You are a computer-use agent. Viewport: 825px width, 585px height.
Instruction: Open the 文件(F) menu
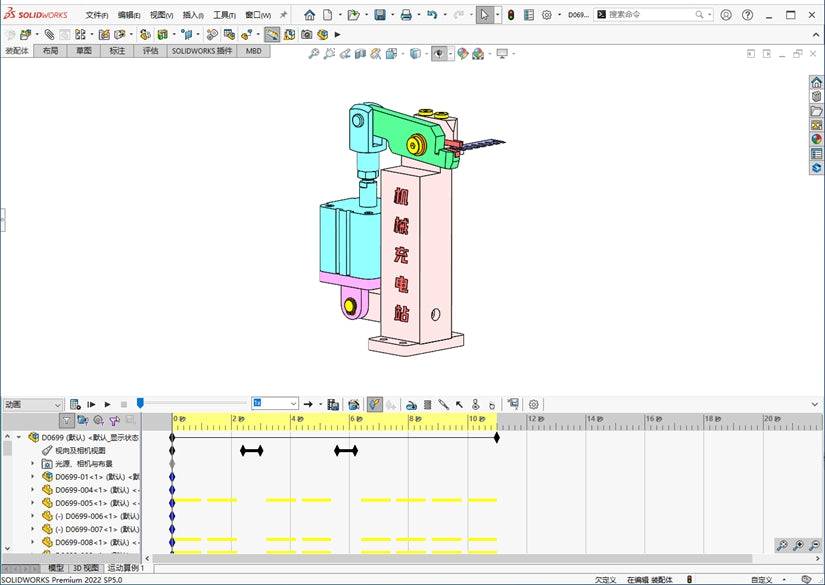tap(97, 15)
